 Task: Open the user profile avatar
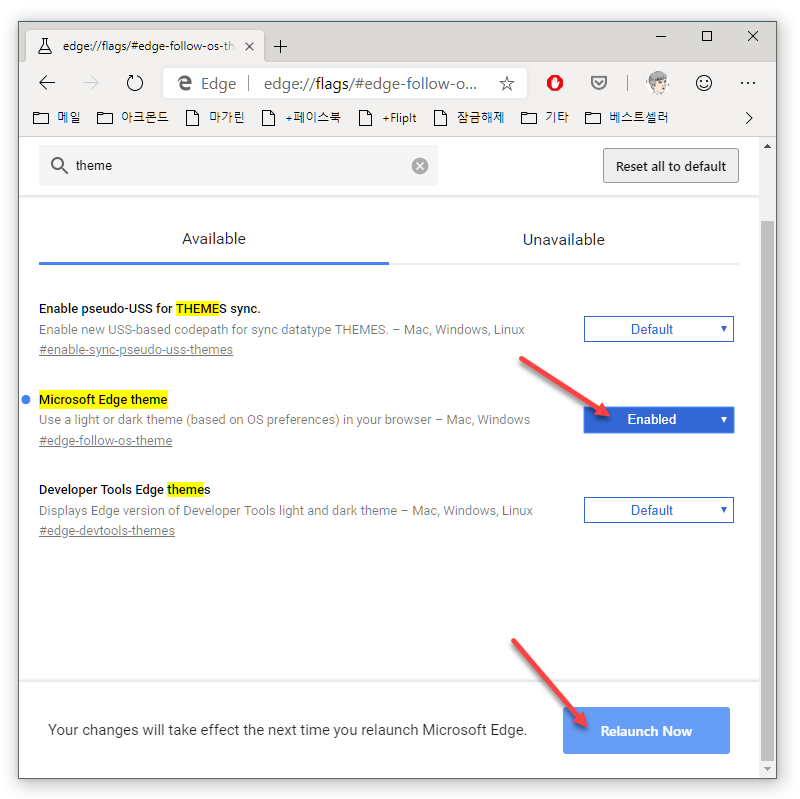[x=657, y=83]
